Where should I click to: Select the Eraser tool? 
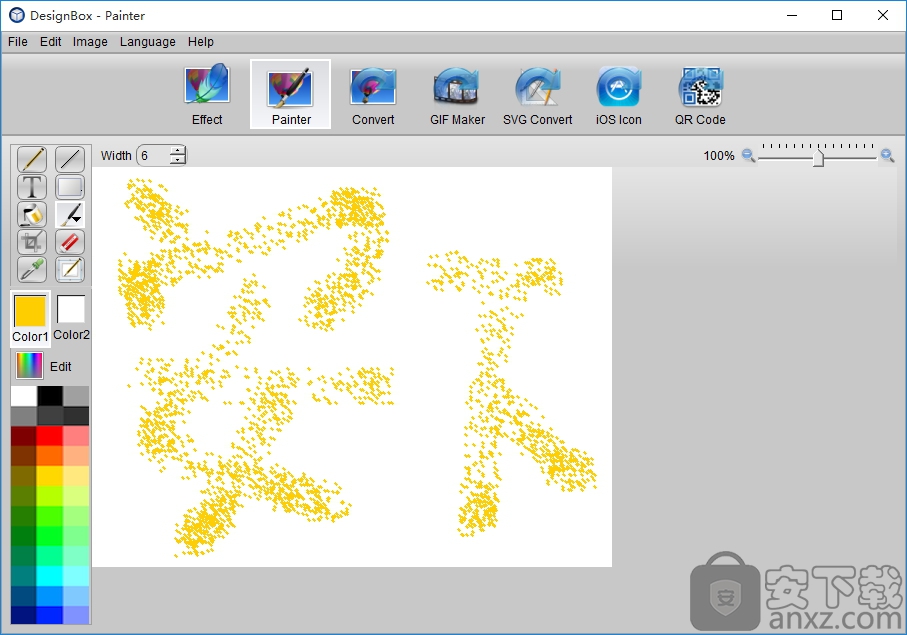70,242
